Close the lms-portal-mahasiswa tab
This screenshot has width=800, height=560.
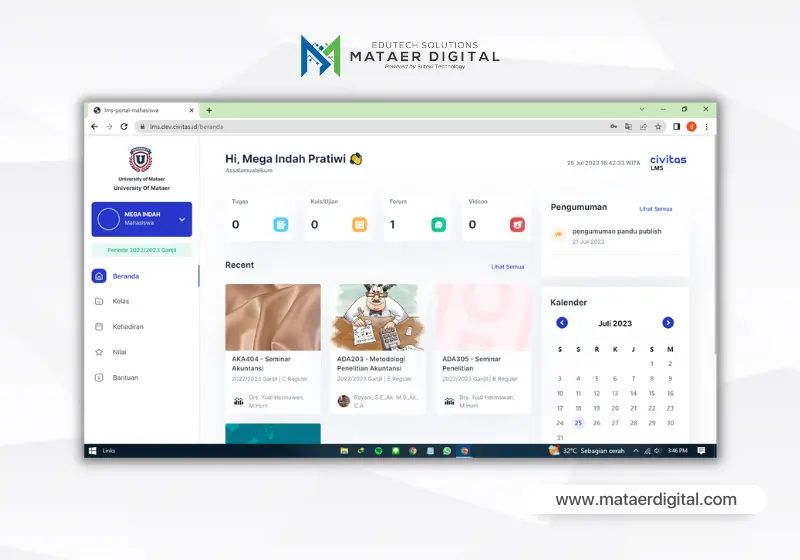pos(191,110)
